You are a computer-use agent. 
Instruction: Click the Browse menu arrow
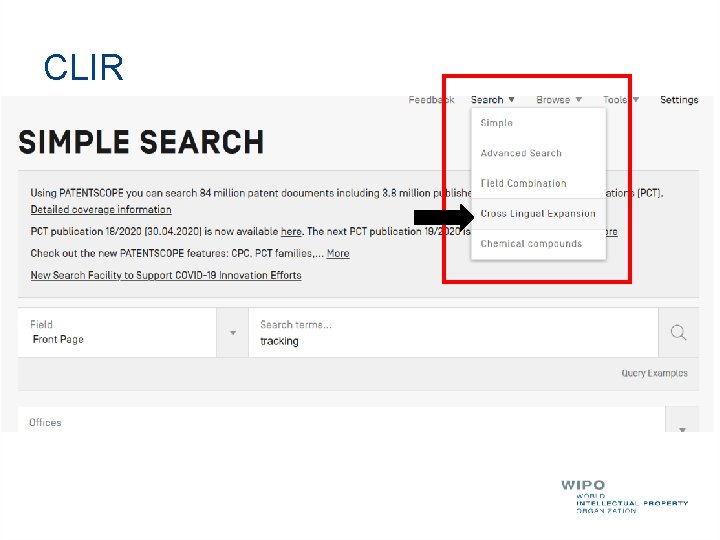579,100
